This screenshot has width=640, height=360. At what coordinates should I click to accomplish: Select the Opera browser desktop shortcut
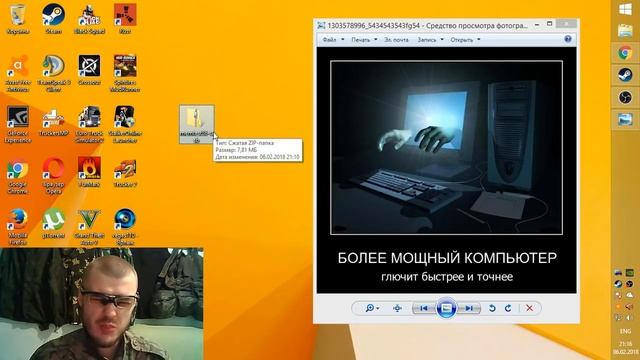tap(53, 176)
